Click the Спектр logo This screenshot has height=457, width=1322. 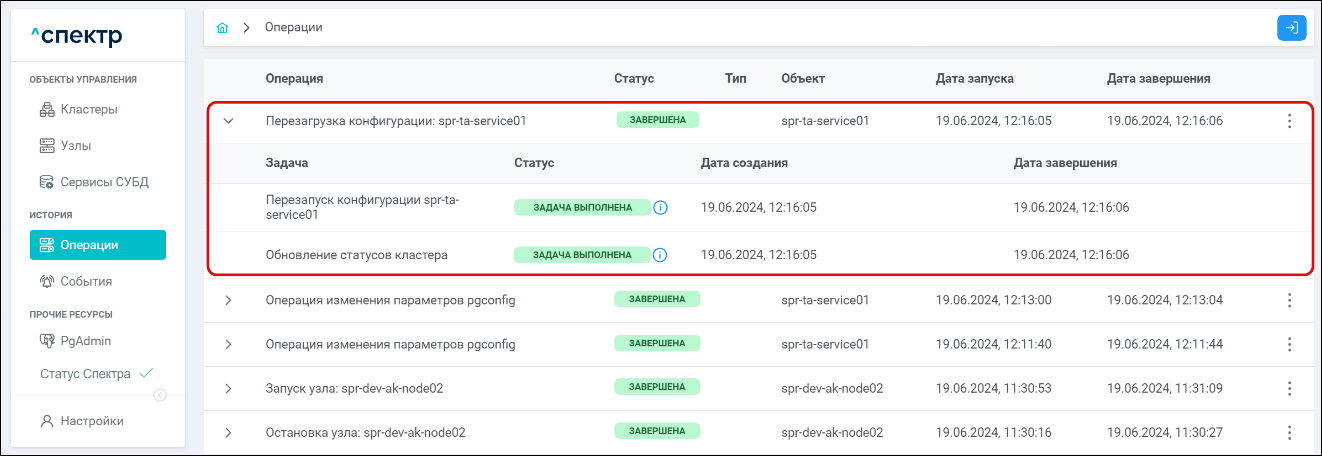coord(76,37)
